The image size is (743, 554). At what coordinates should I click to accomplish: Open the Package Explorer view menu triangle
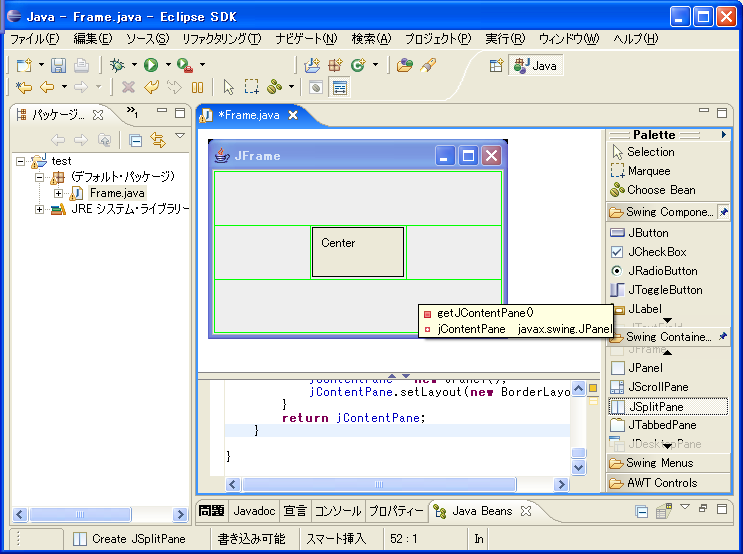pyautogui.click(x=180, y=136)
